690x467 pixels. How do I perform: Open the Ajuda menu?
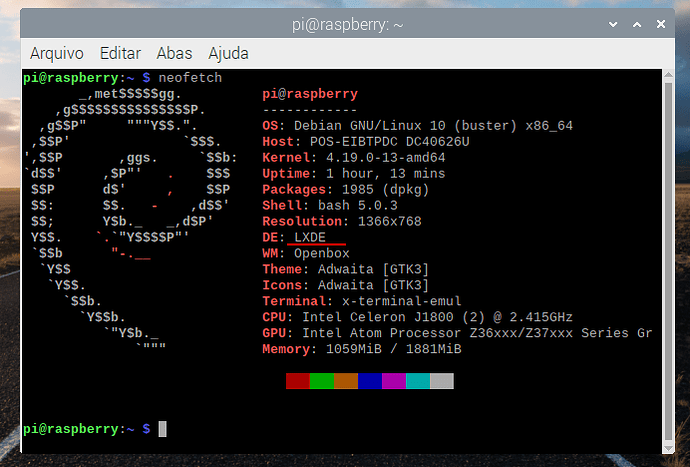tap(228, 53)
